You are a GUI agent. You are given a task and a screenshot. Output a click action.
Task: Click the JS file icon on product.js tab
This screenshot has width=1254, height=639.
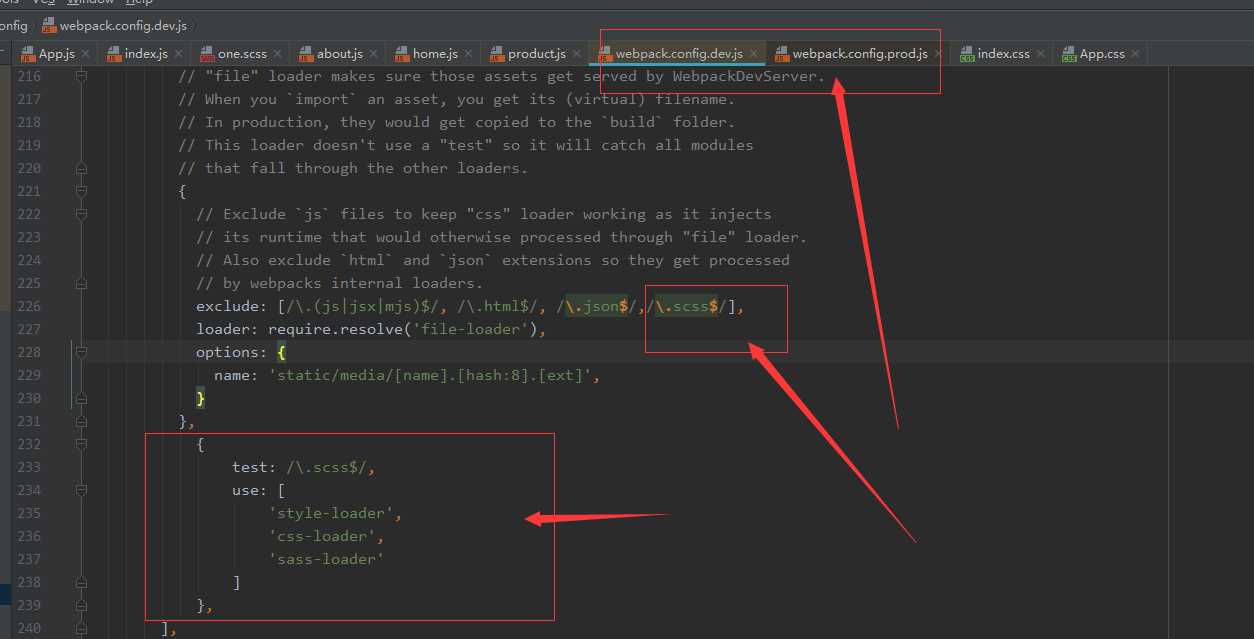point(497,54)
